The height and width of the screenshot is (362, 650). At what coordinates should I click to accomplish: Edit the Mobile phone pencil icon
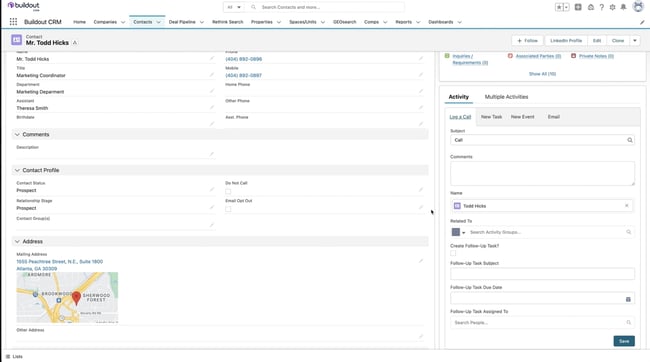(x=421, y=75)
